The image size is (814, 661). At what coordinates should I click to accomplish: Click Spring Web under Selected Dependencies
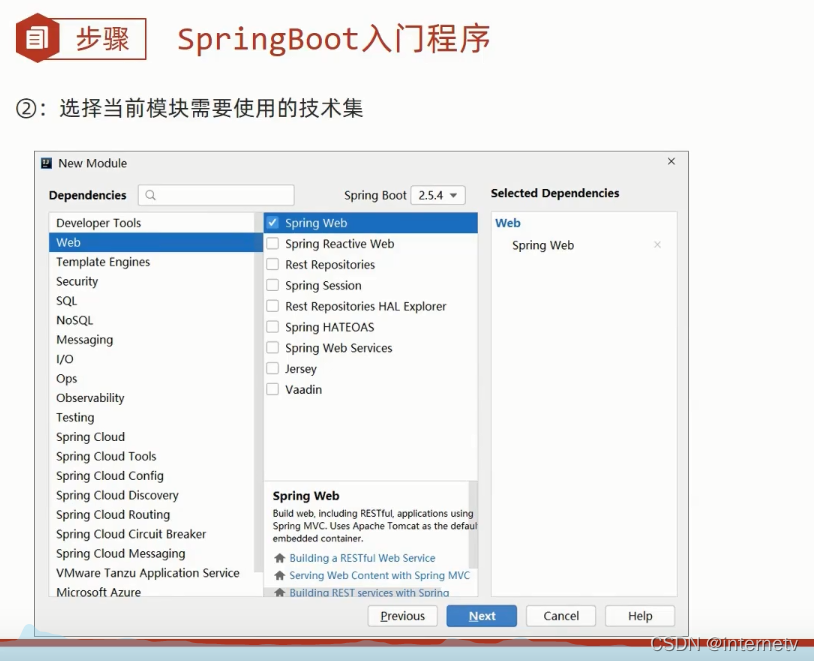tap(543, 245)
